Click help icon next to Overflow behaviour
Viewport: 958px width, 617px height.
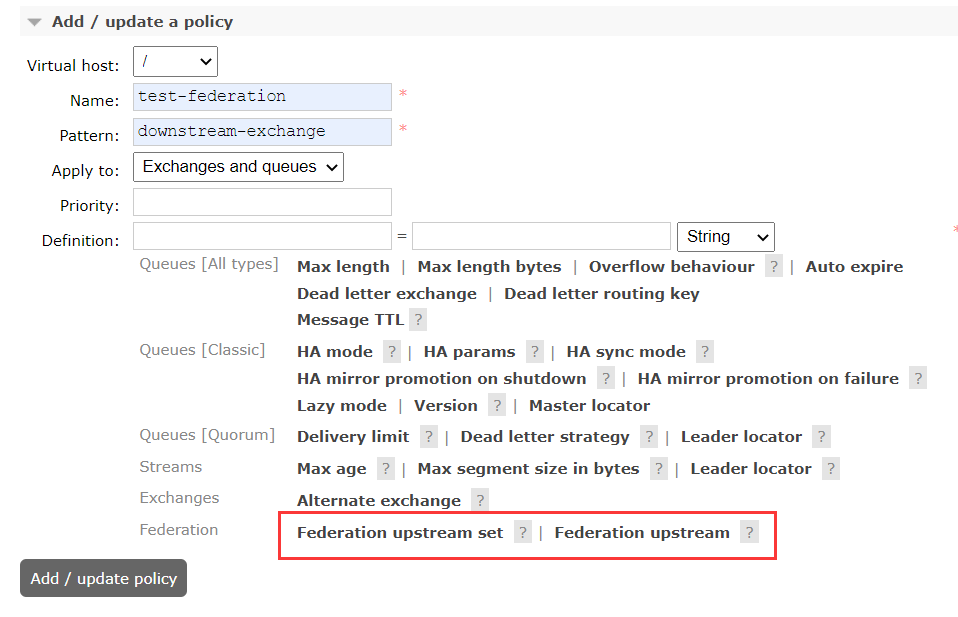(x=773, y=267)
